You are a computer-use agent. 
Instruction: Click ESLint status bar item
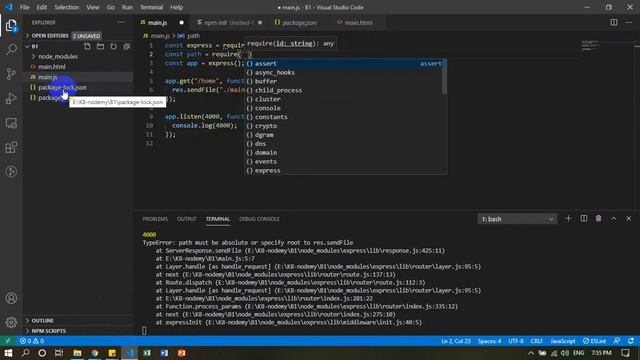(594, 341)
